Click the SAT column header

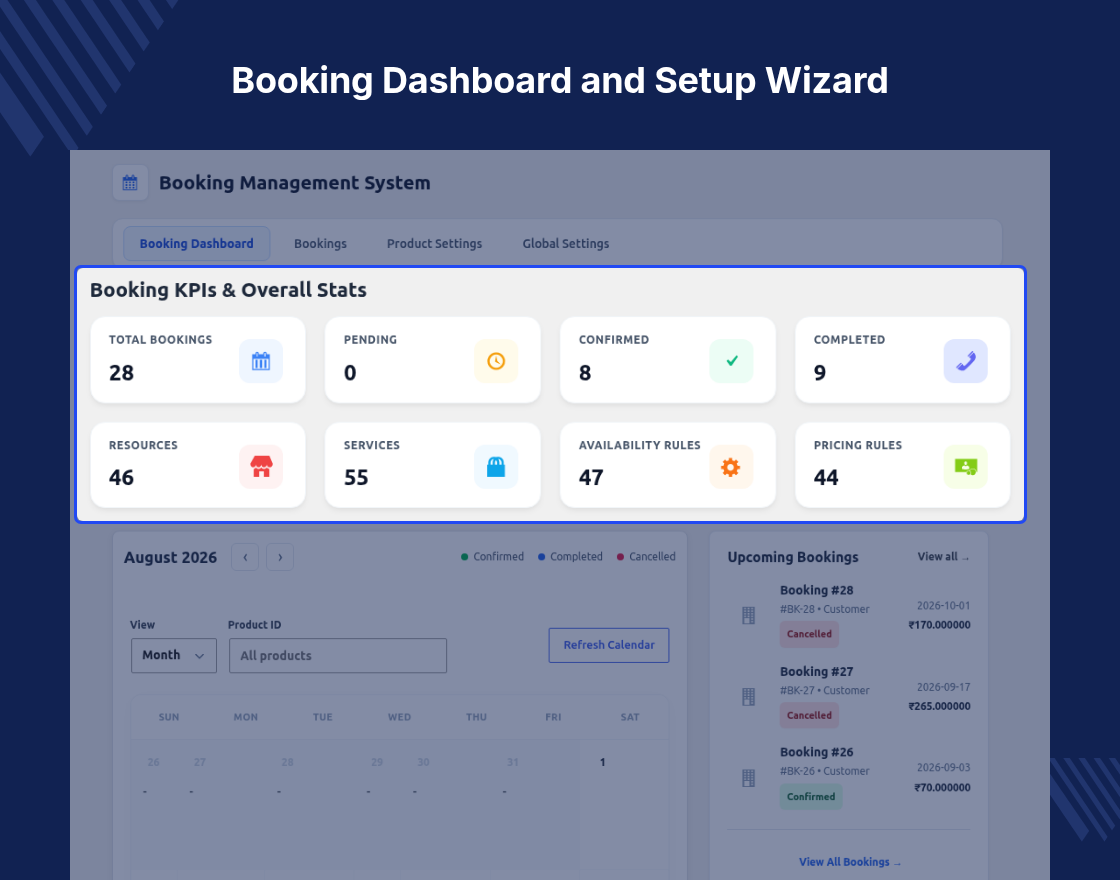click(630, 717)
